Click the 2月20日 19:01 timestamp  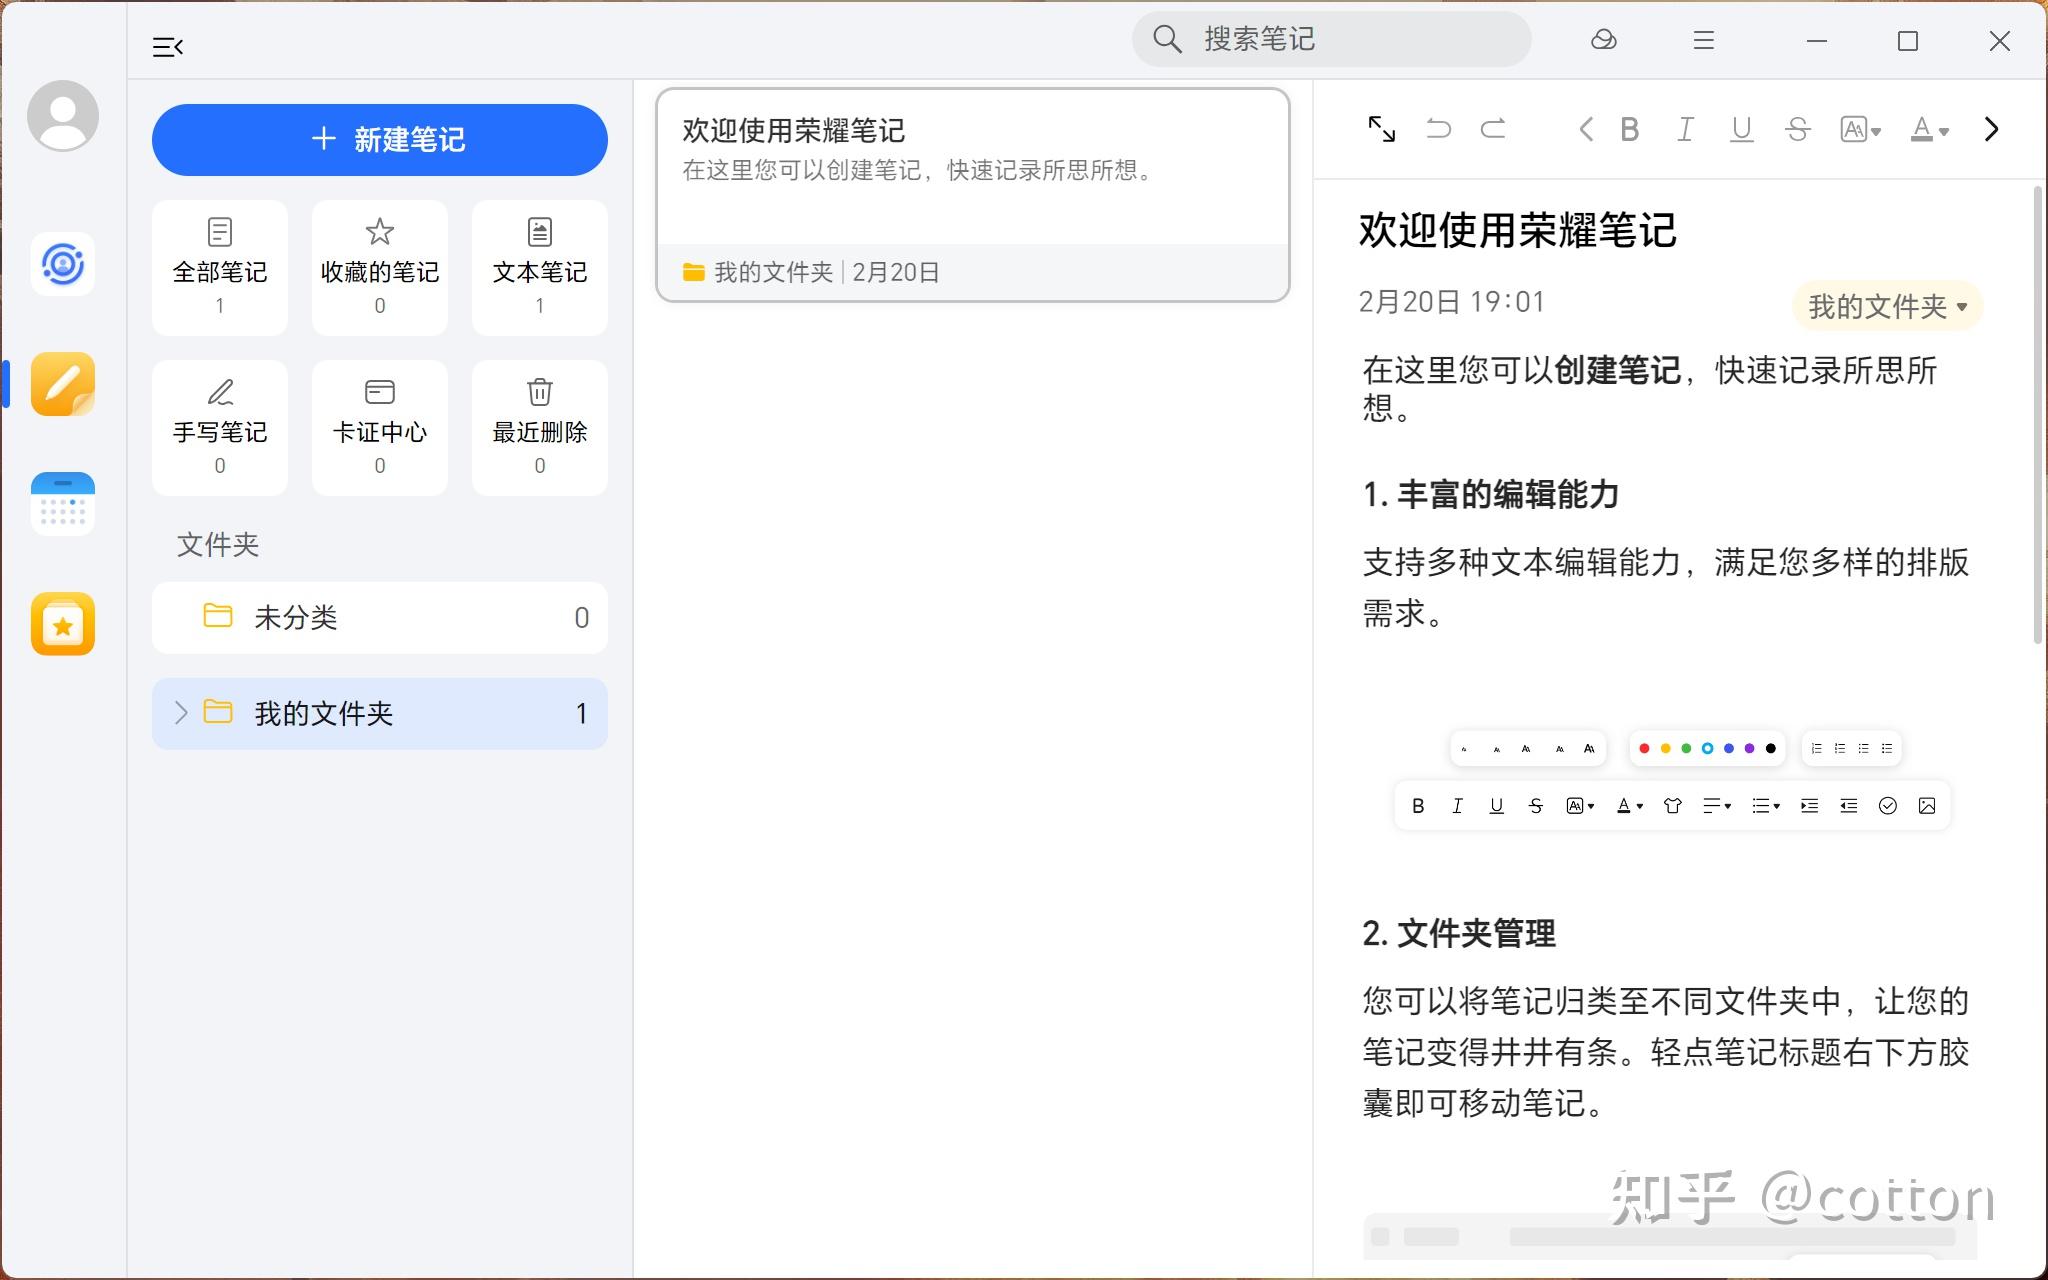point(1451,302)
